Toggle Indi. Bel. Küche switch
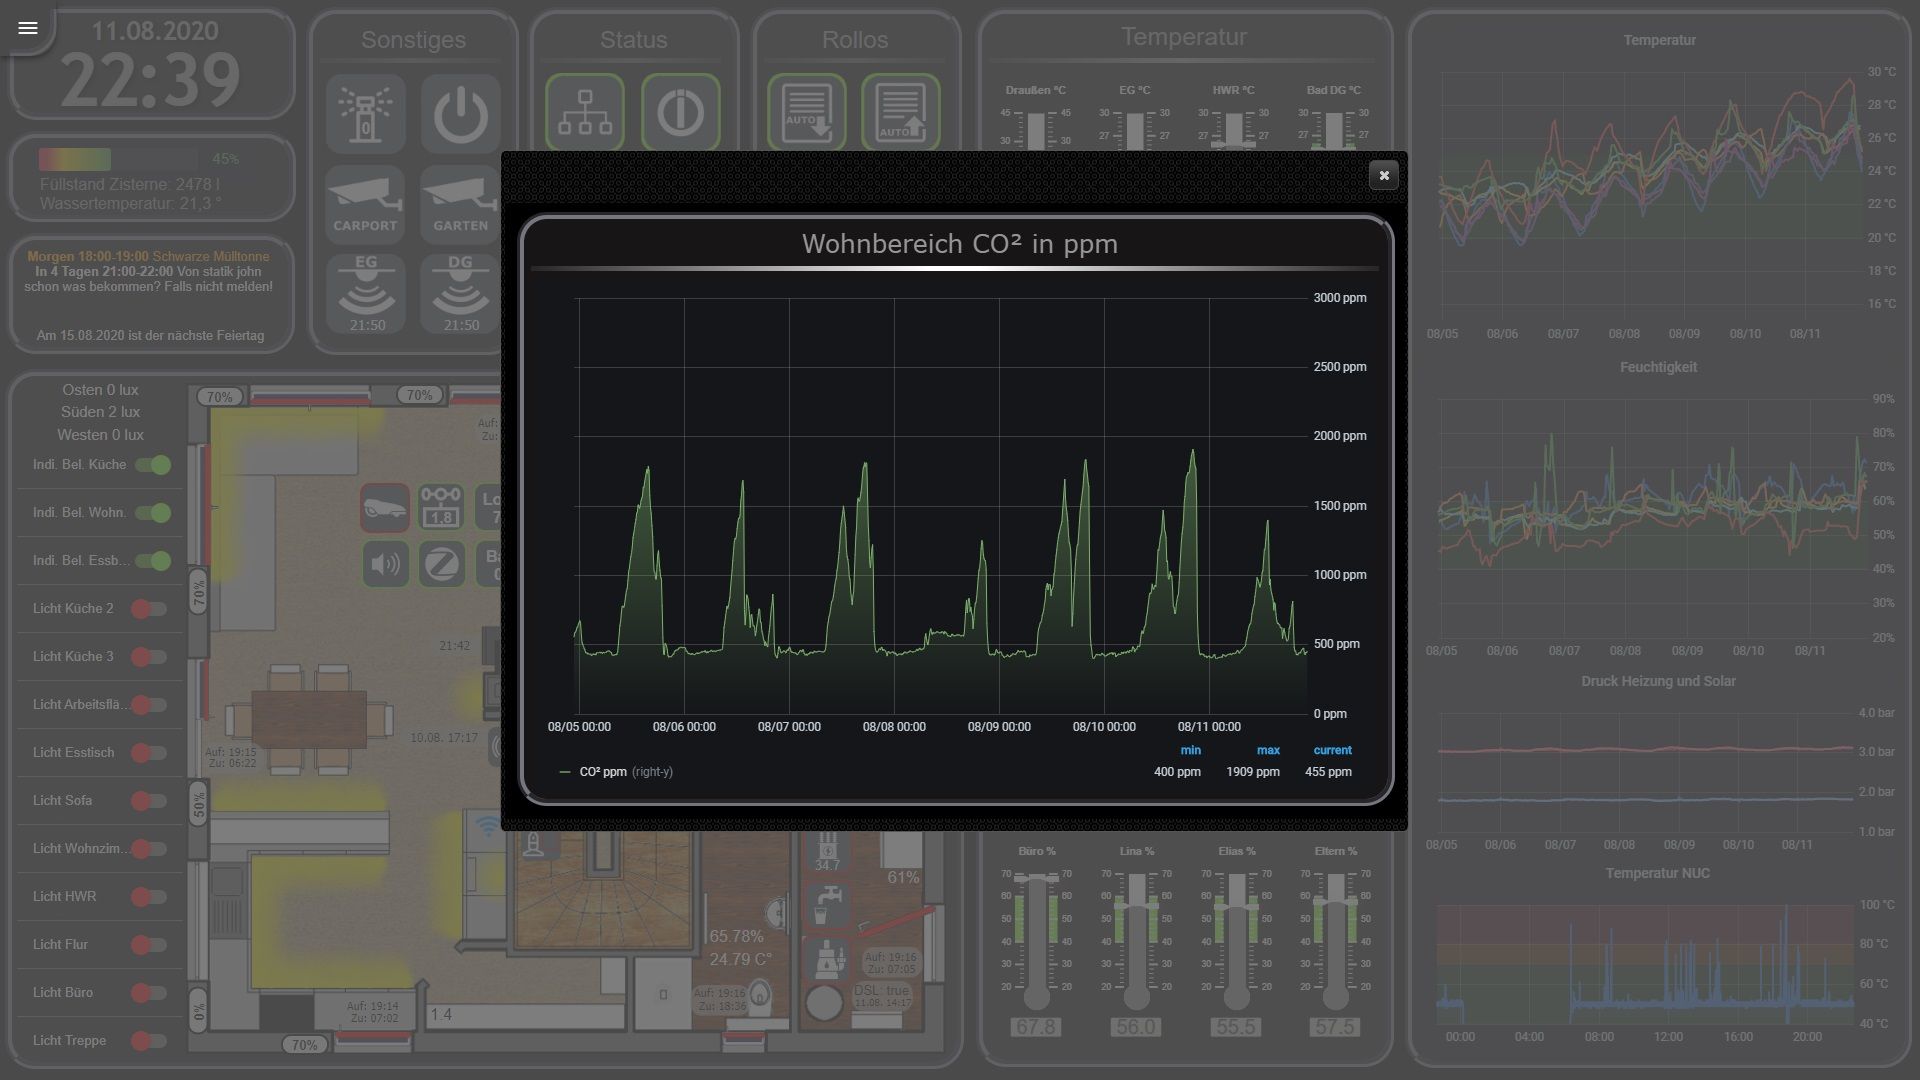Viewport: 1920px width, 1080px height. [x=153, y=465]
